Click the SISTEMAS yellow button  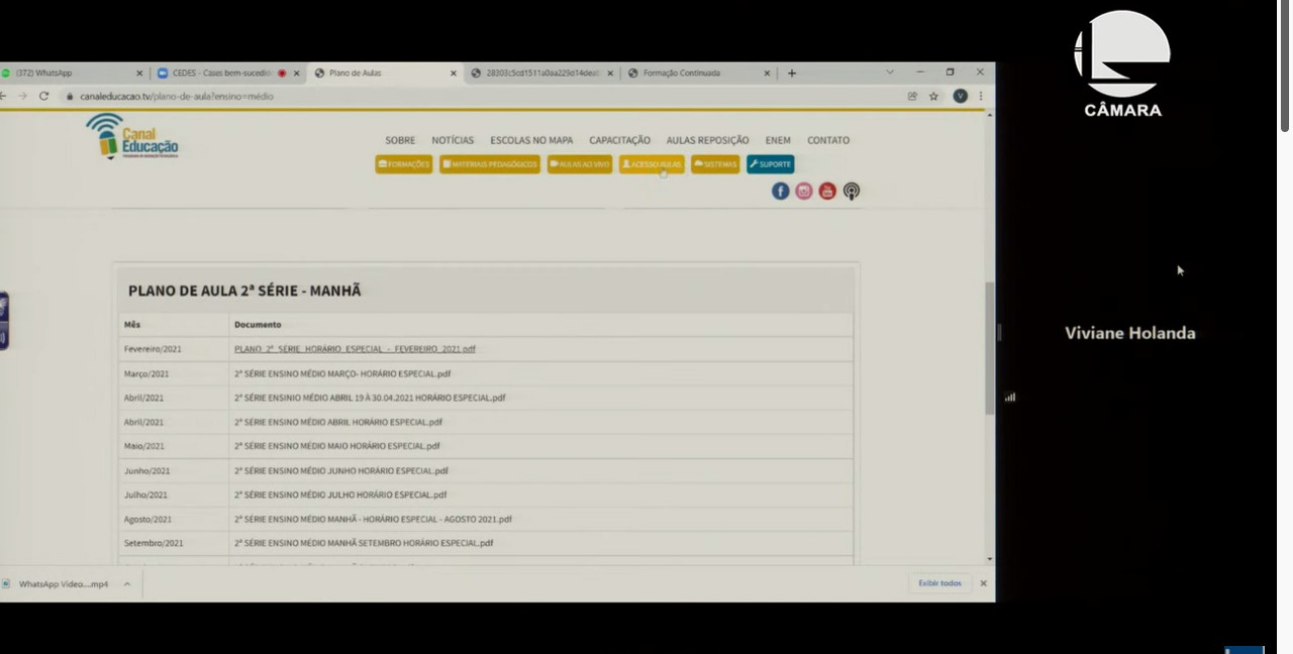point(715,164)
